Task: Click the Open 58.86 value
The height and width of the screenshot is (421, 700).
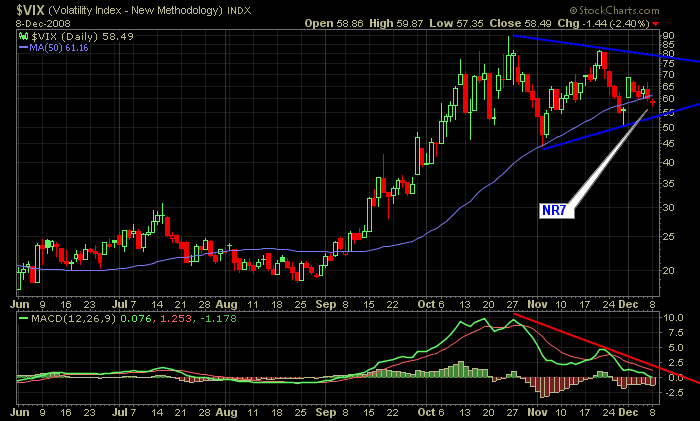Action: tap(334, 23)
